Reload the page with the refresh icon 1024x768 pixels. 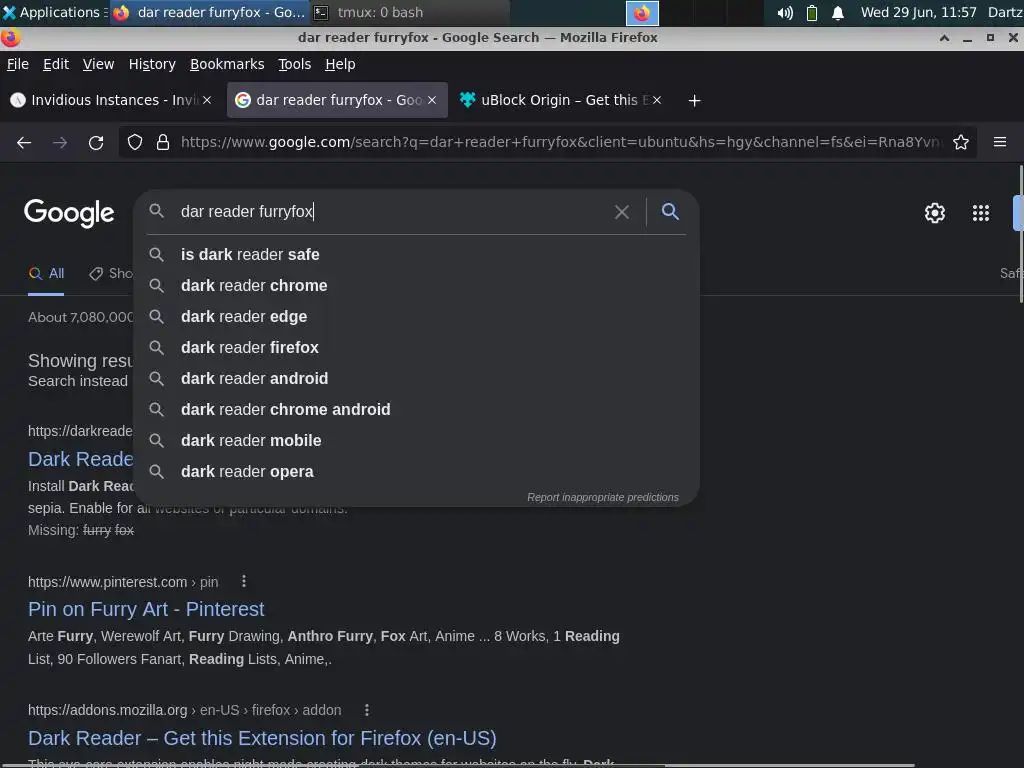click(96, 142)
